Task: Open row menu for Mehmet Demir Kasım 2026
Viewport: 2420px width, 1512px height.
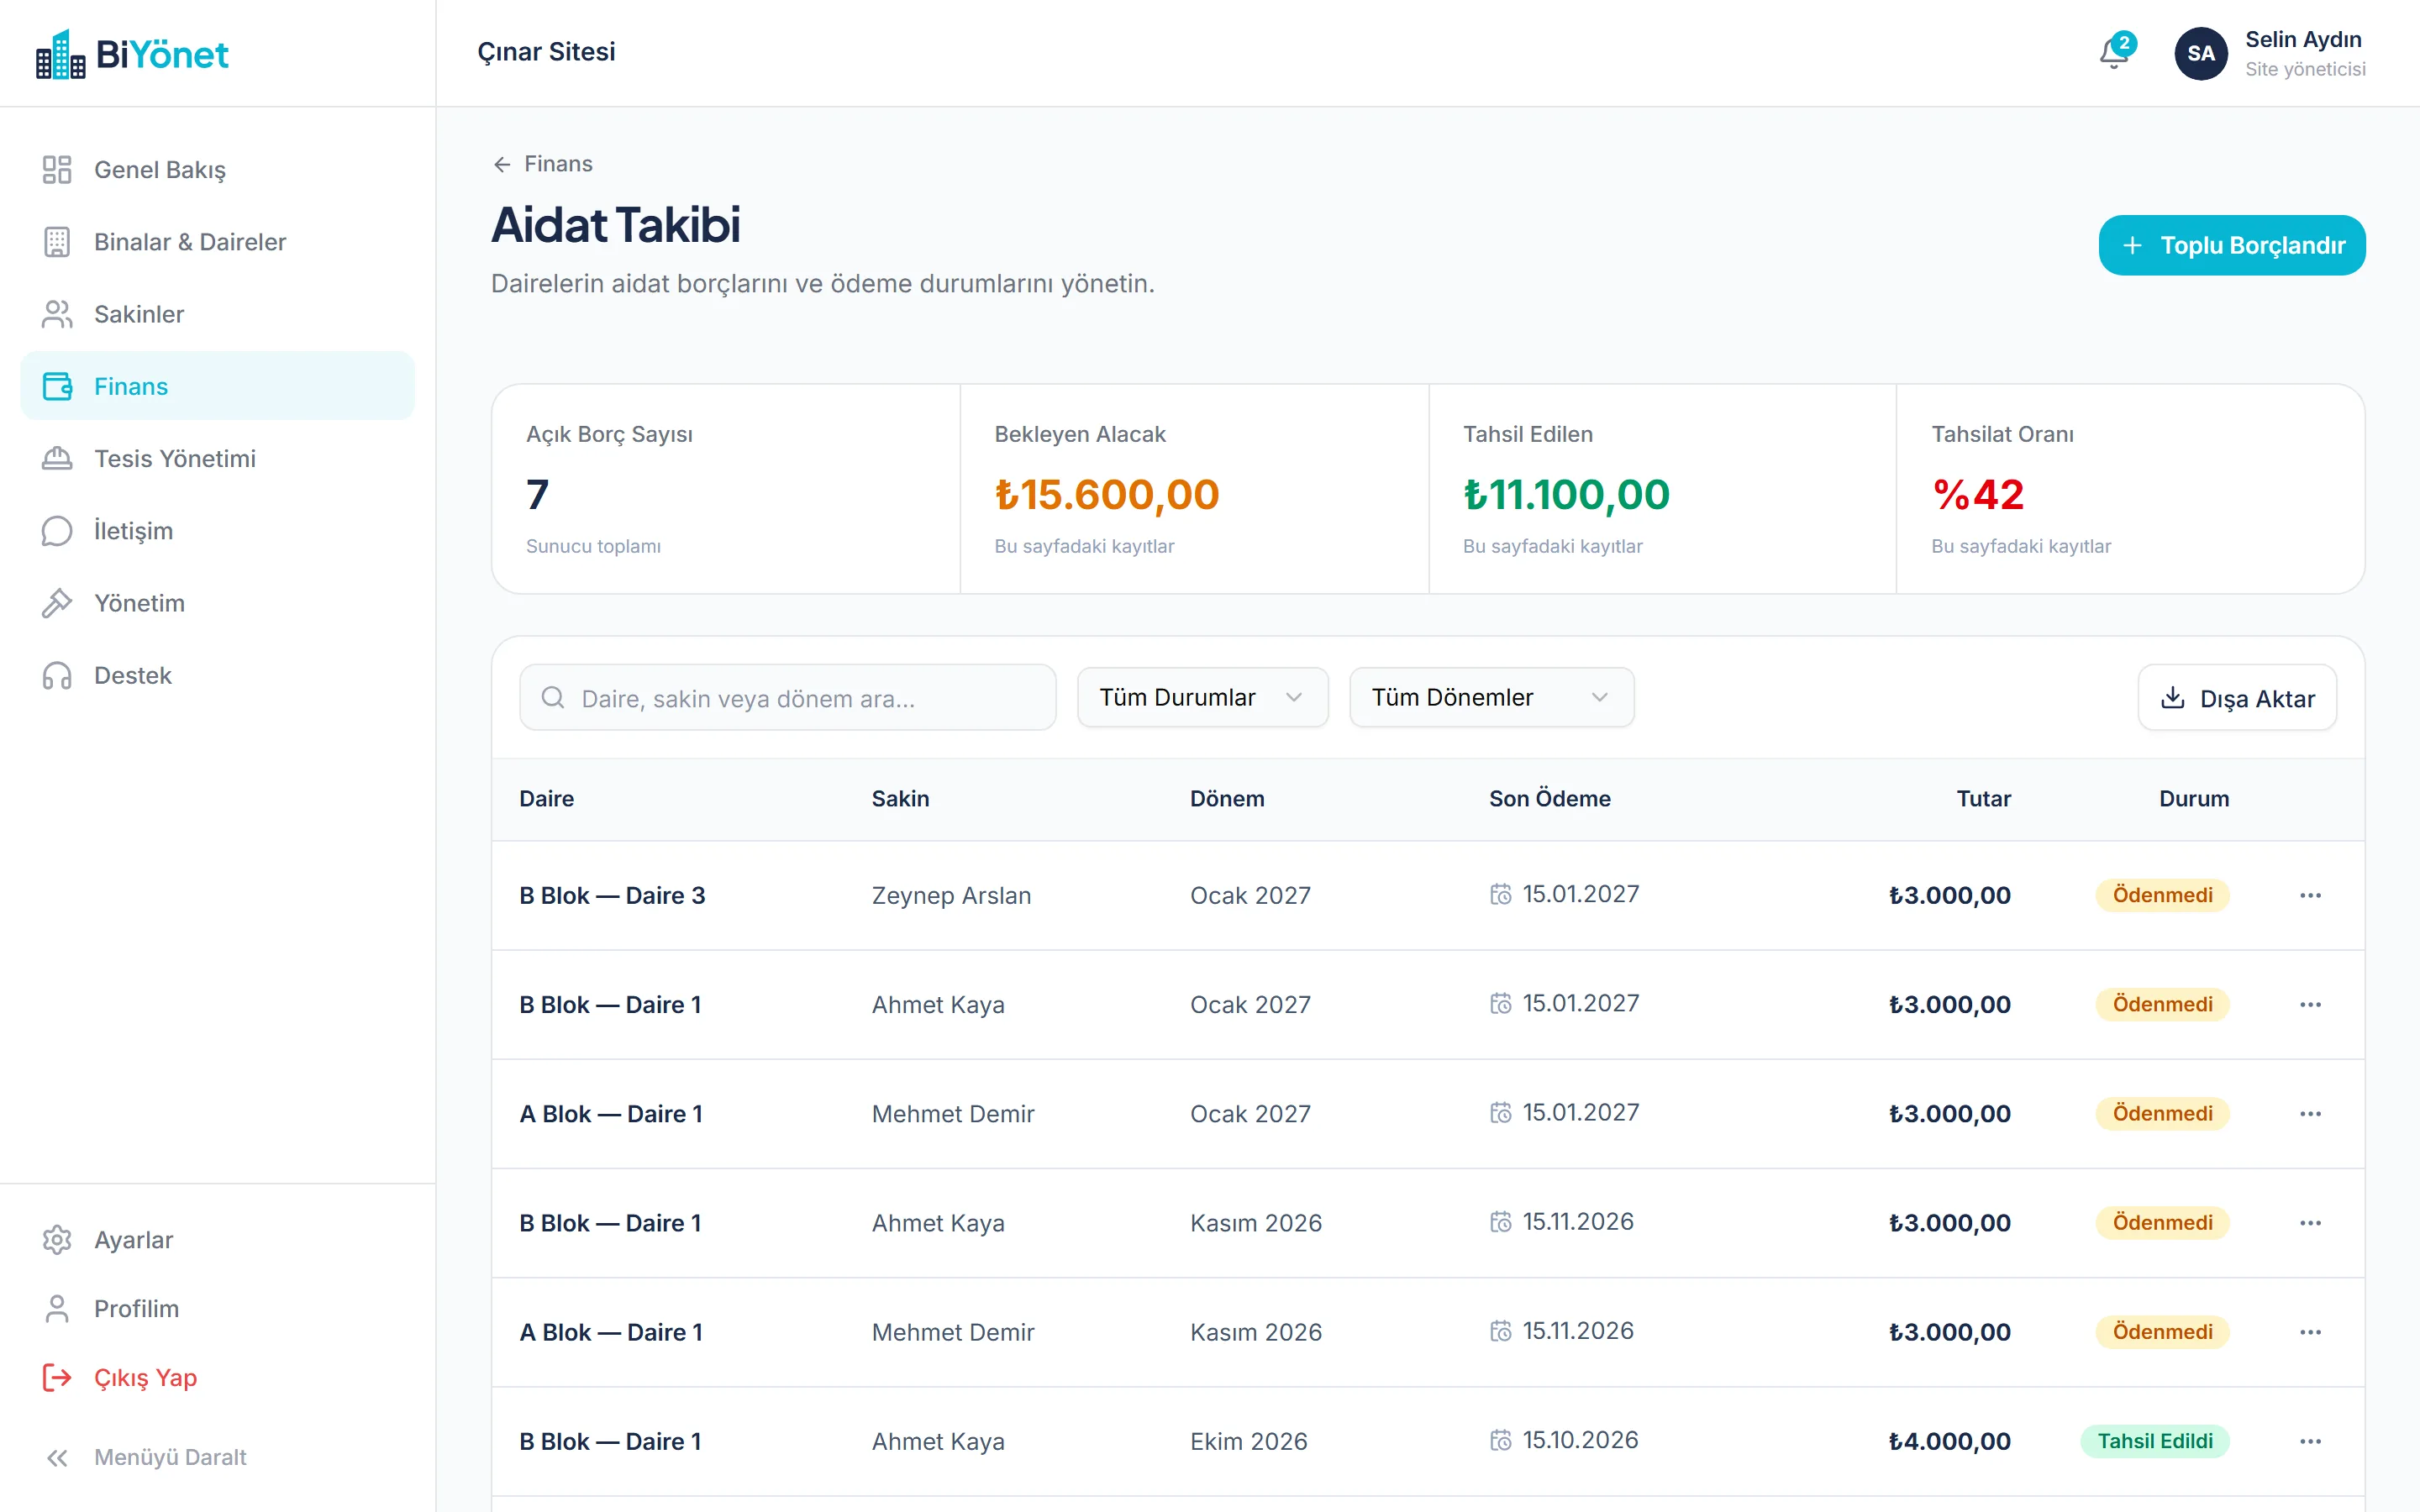Action: pyautogui.click(x=2310, y=1332)
